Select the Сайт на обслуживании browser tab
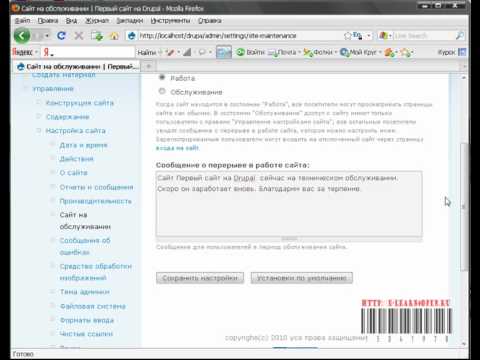480x360 pixels. tap(78, 67)
